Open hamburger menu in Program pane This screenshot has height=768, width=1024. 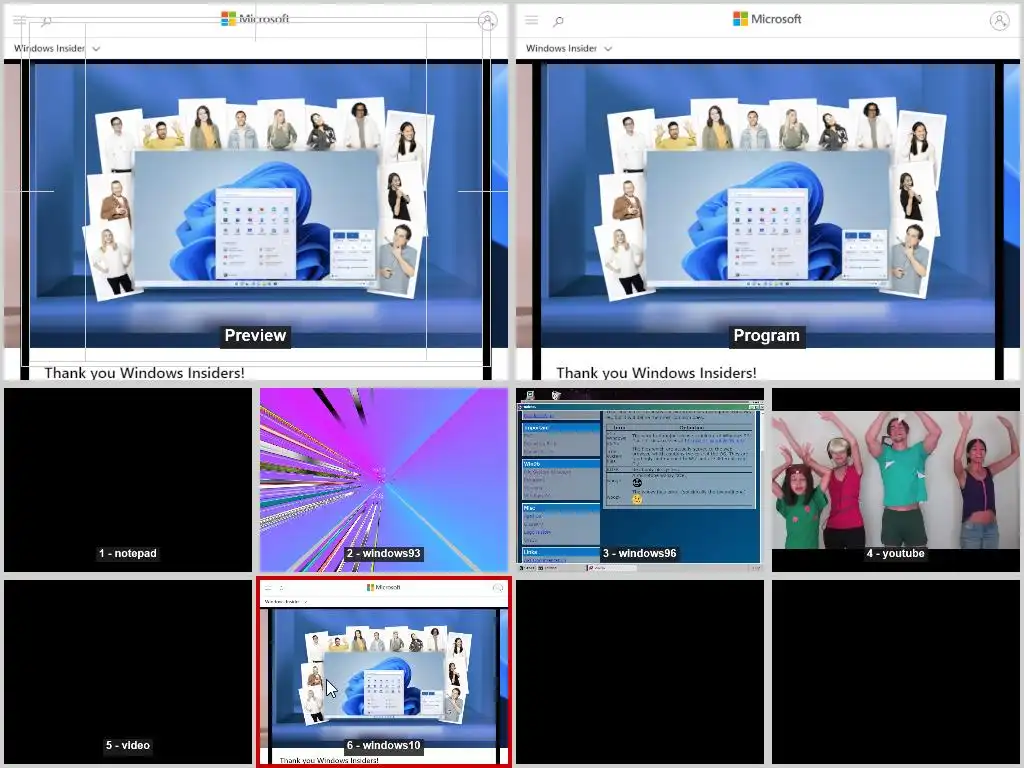pyautogui.click(x=532, y=20)
